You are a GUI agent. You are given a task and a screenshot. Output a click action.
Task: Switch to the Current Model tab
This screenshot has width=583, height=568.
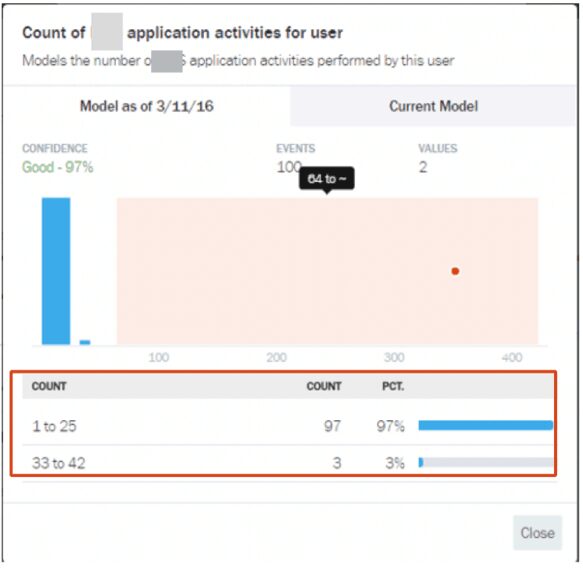[x=433, y=106]
